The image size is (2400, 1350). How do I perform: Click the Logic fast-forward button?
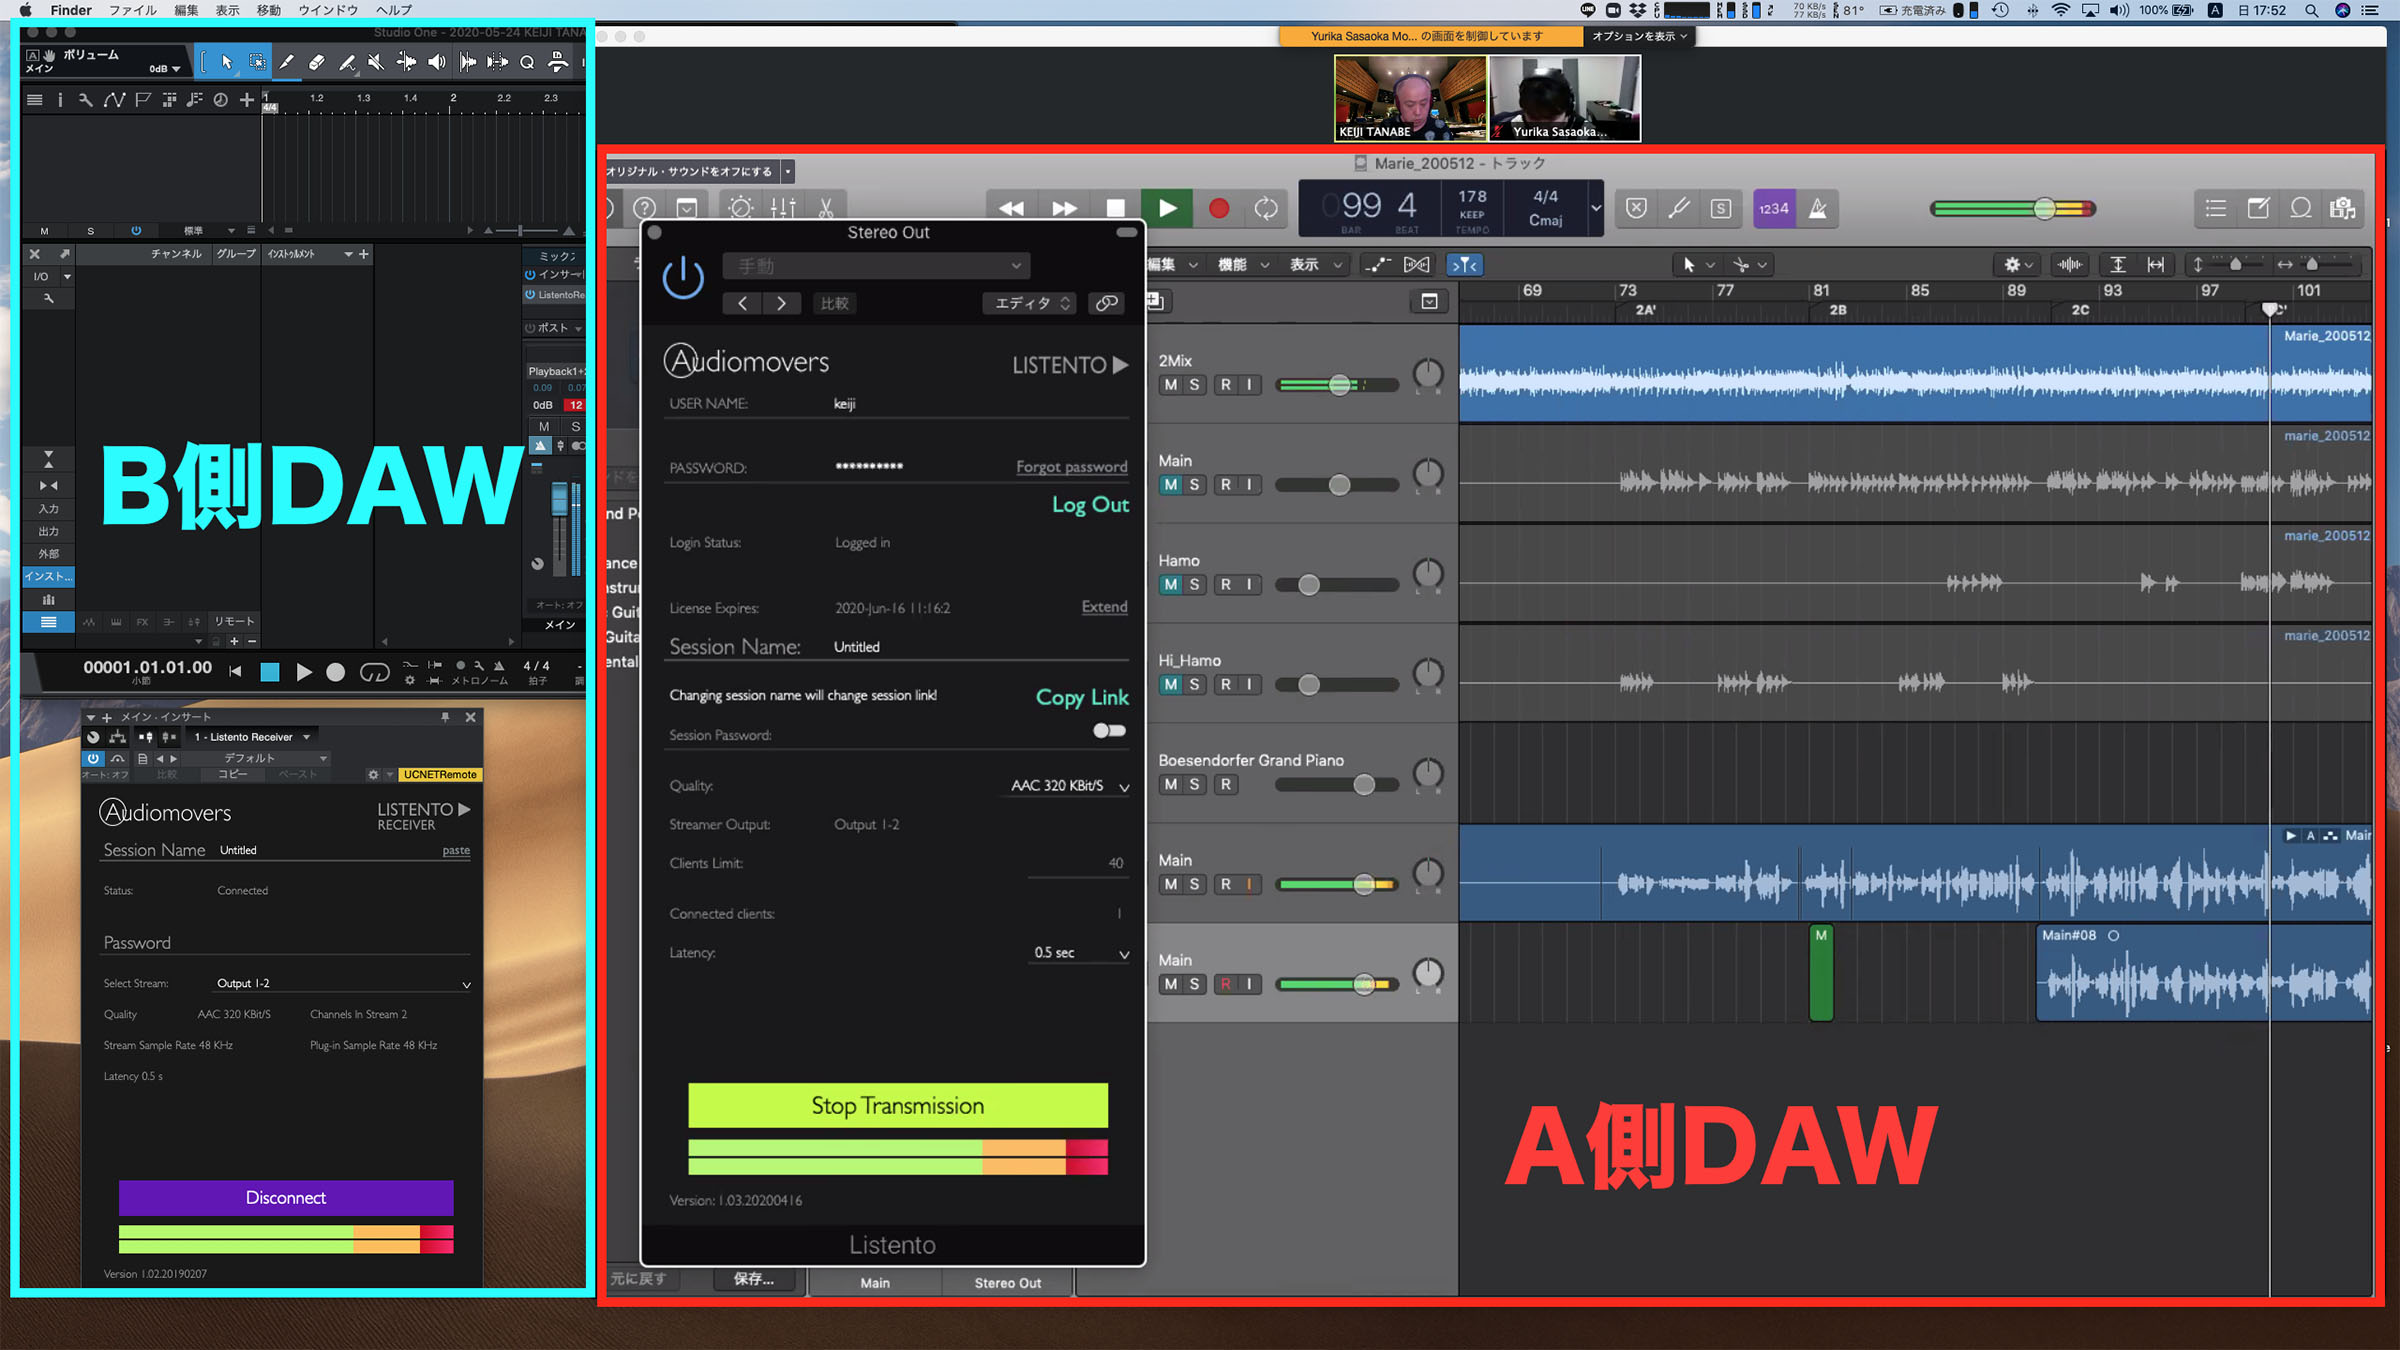[x=1064, y=208]
